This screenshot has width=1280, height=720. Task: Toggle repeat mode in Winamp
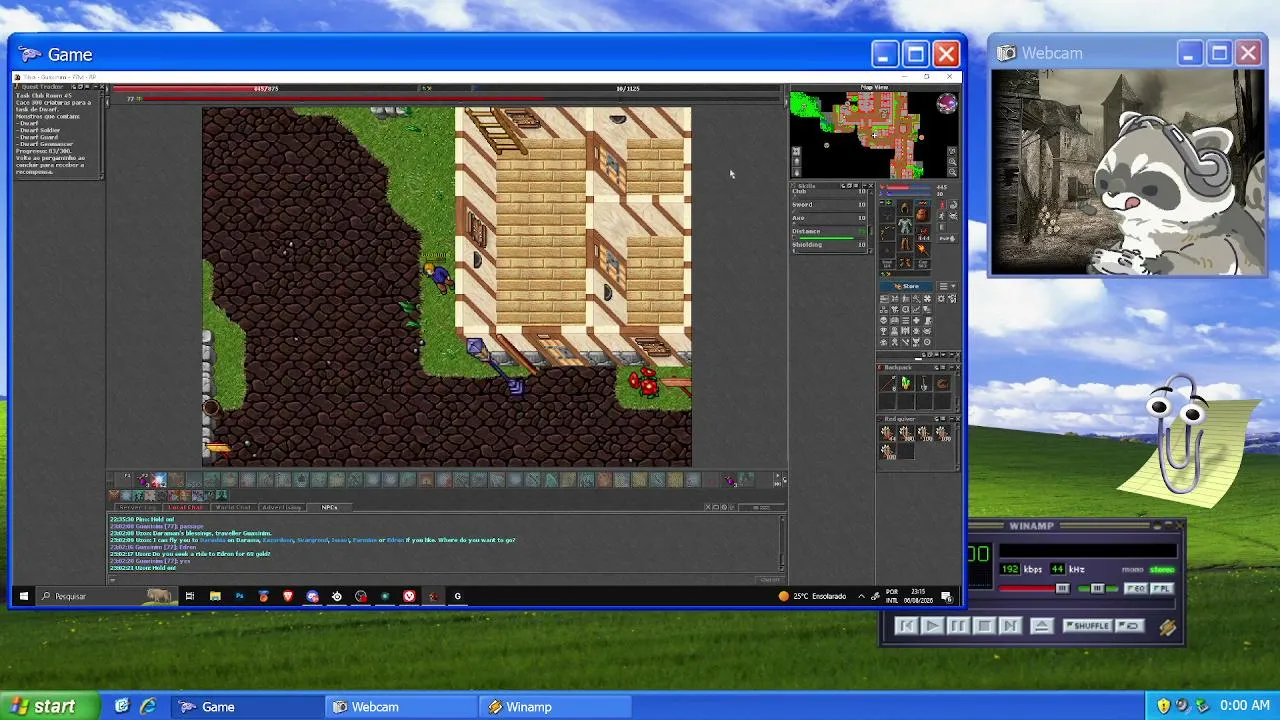[1130, 626]
